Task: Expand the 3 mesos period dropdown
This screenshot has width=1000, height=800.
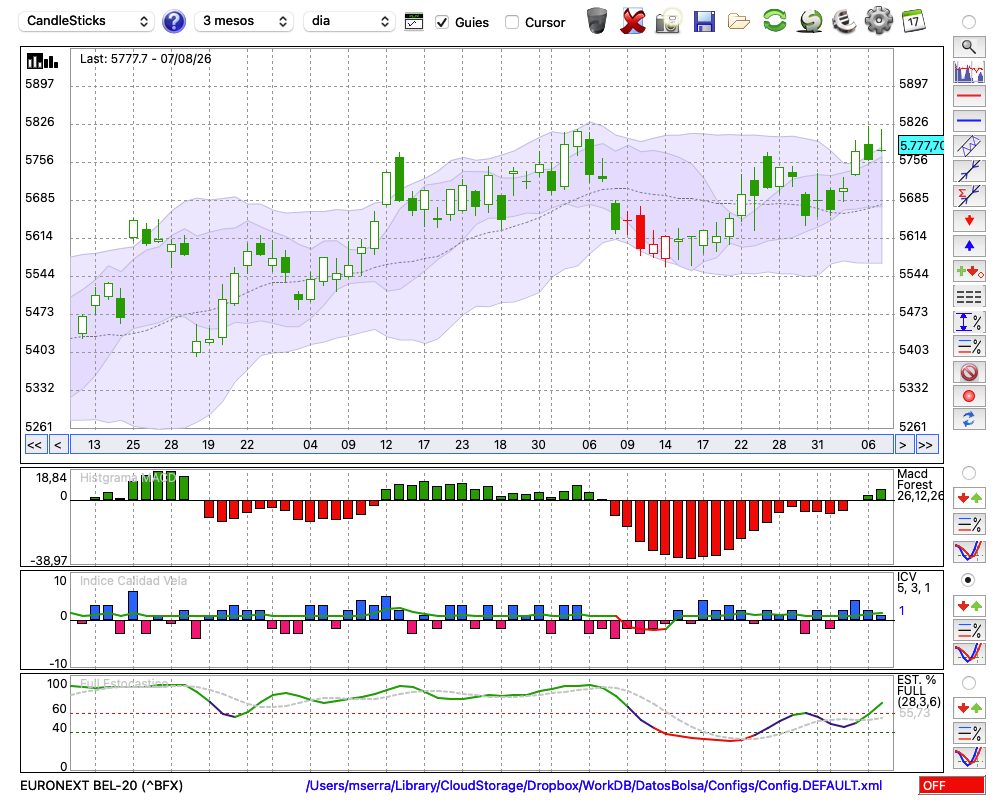Action: 244,21
